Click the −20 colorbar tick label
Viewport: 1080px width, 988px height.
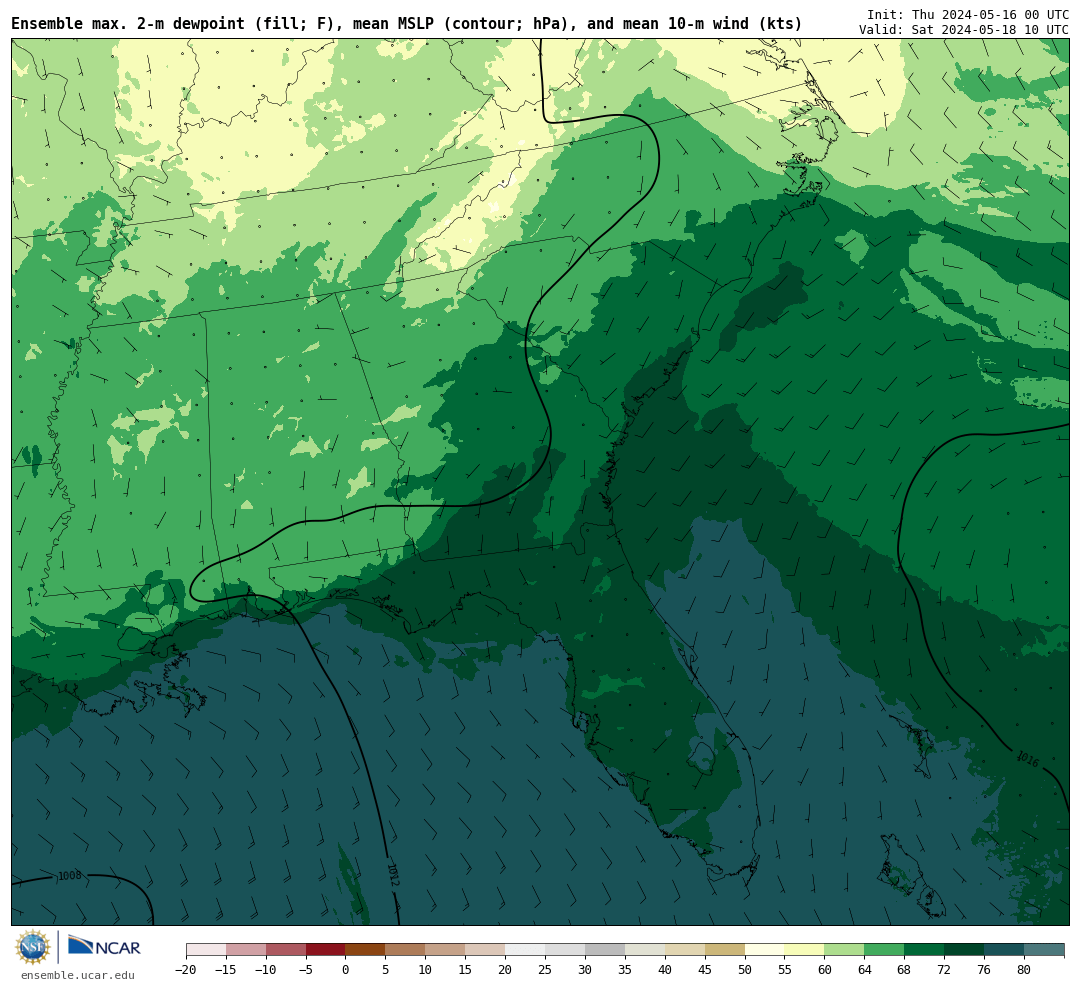click(x=186, y=969)
